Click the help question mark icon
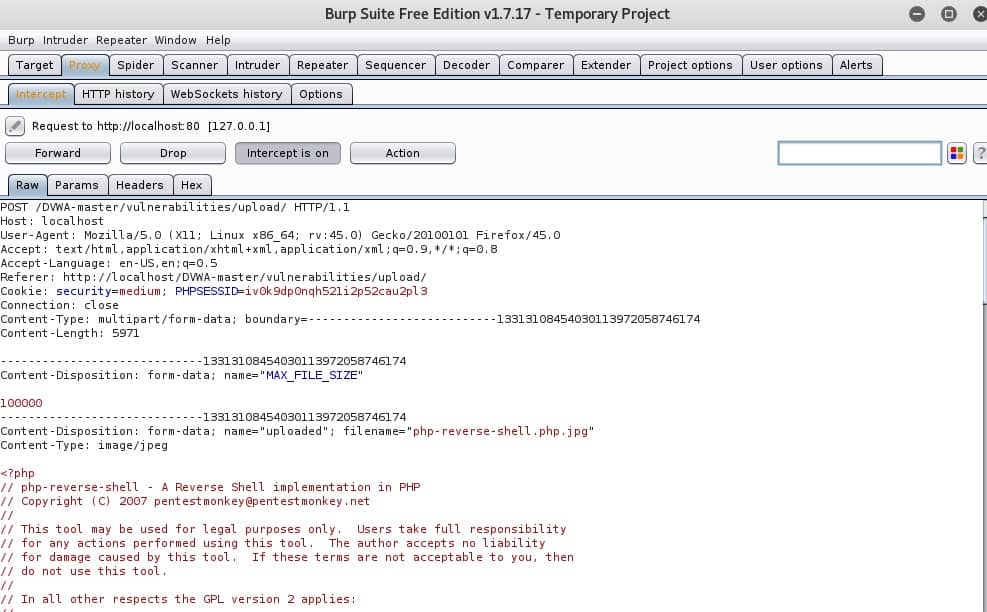 click(980, 153)
